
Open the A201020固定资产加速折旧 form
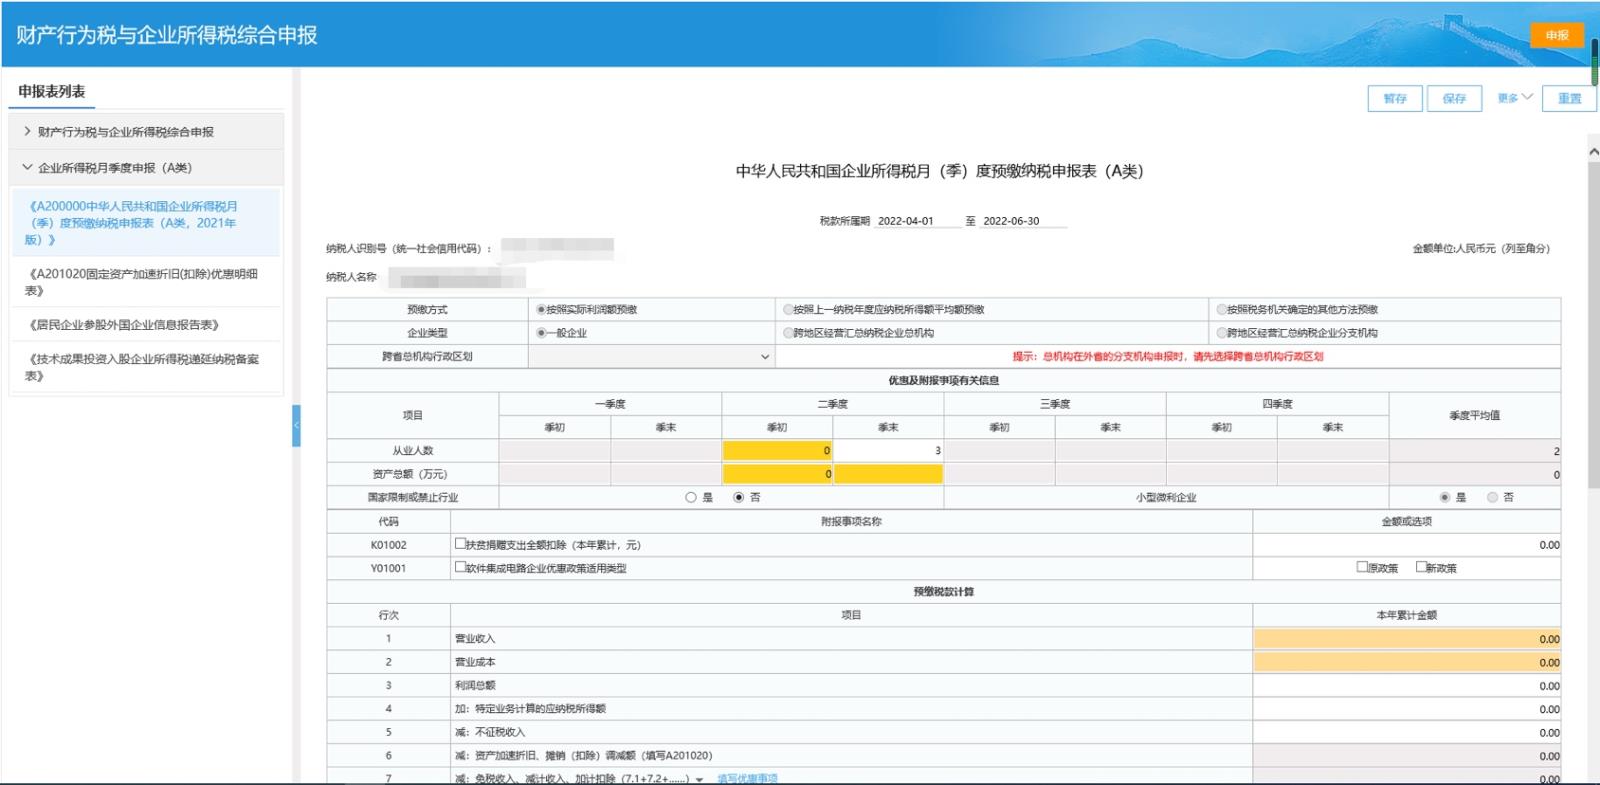click(141, 281)
